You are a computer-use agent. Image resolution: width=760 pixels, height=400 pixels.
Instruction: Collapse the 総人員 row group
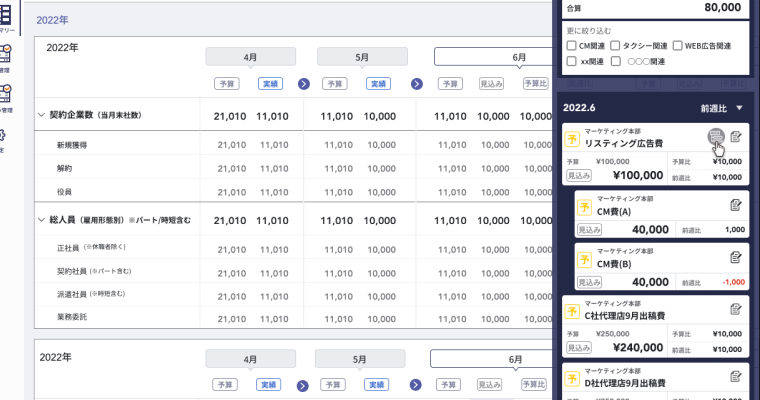[x=41, y=219]
